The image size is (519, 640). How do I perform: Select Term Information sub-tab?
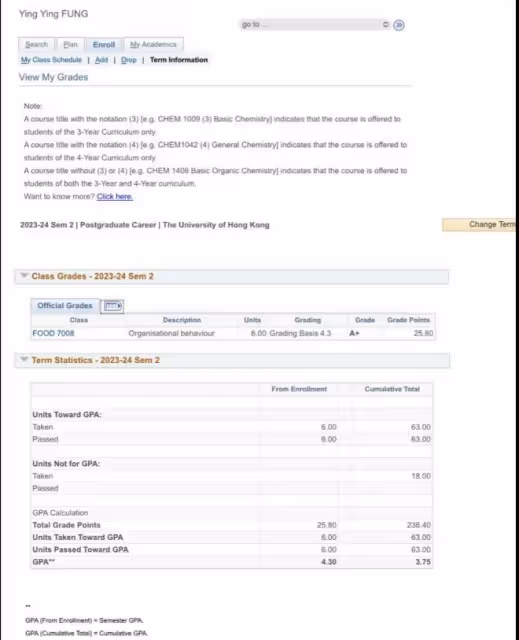(179, 60)
